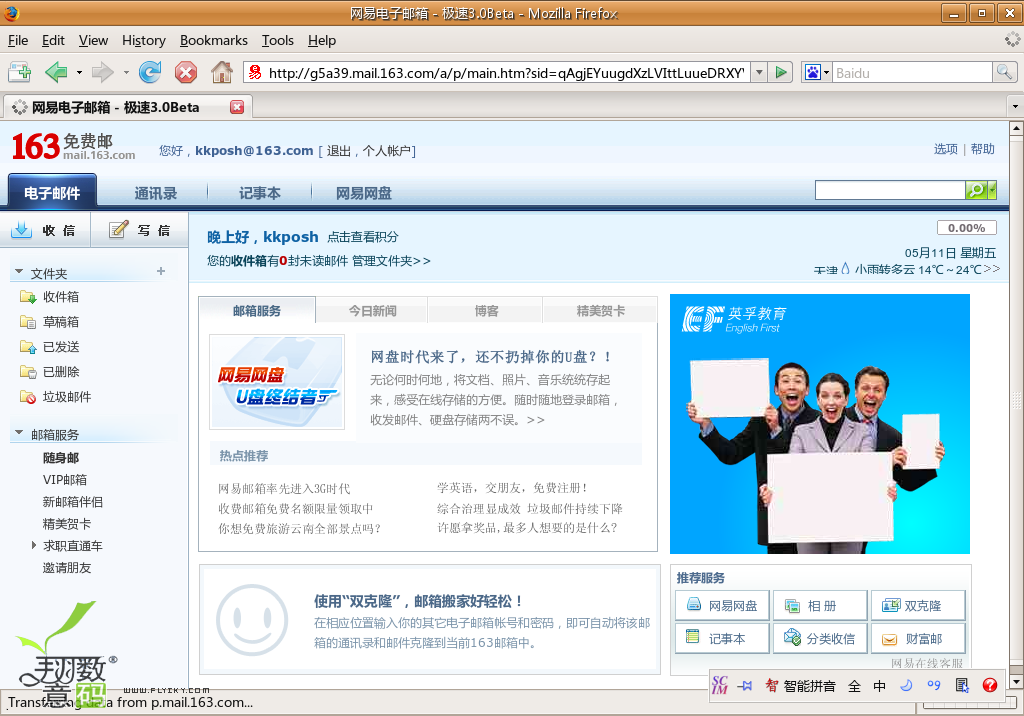Viewport: 1024px width, 716px height.
Task: Expand the 求职直通车 tree item
Action: click(34, 545)
